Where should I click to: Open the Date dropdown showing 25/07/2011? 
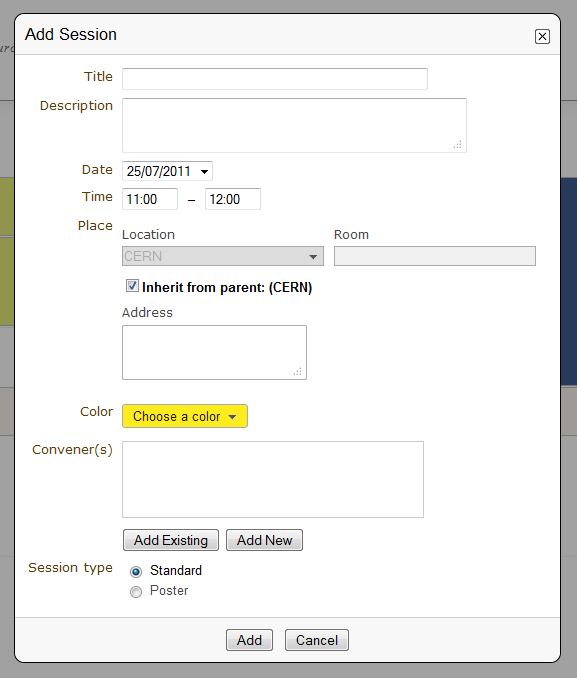(167, 171)
